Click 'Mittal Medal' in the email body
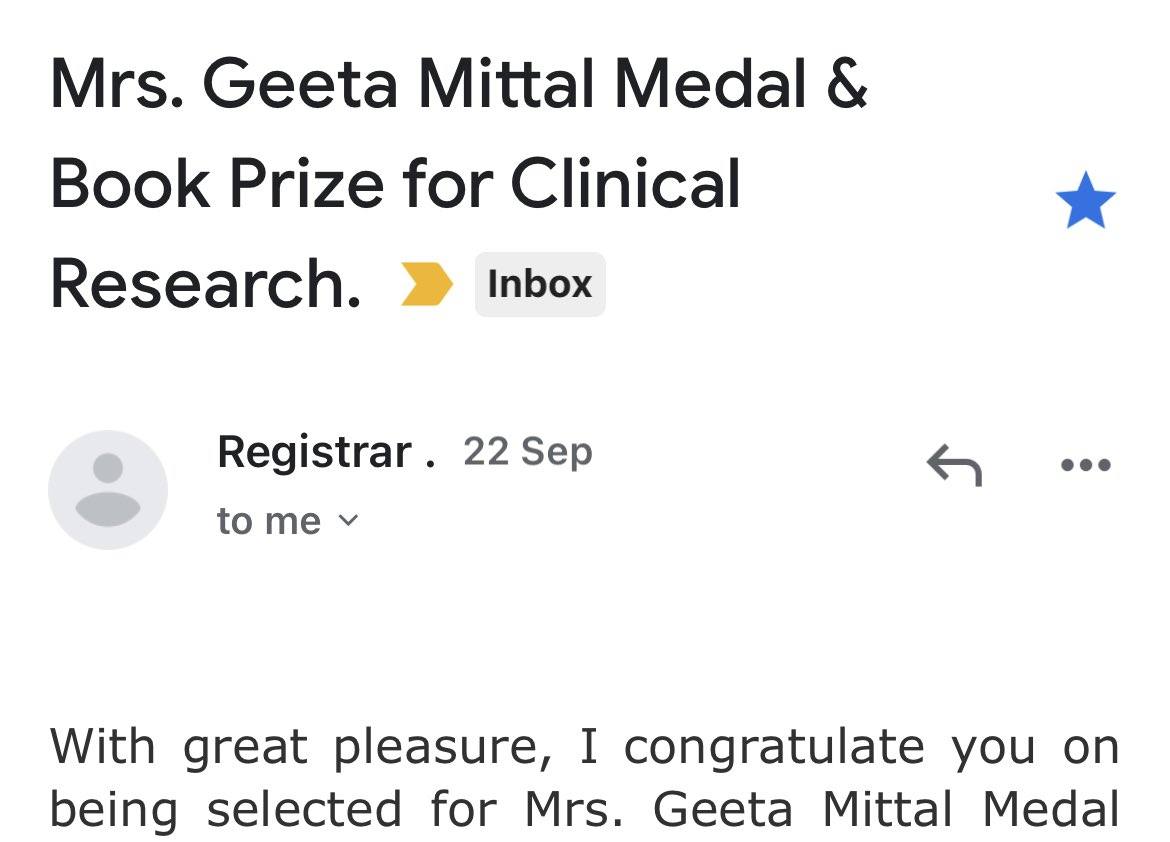The image size is (1170, 842). coord(970,809)
